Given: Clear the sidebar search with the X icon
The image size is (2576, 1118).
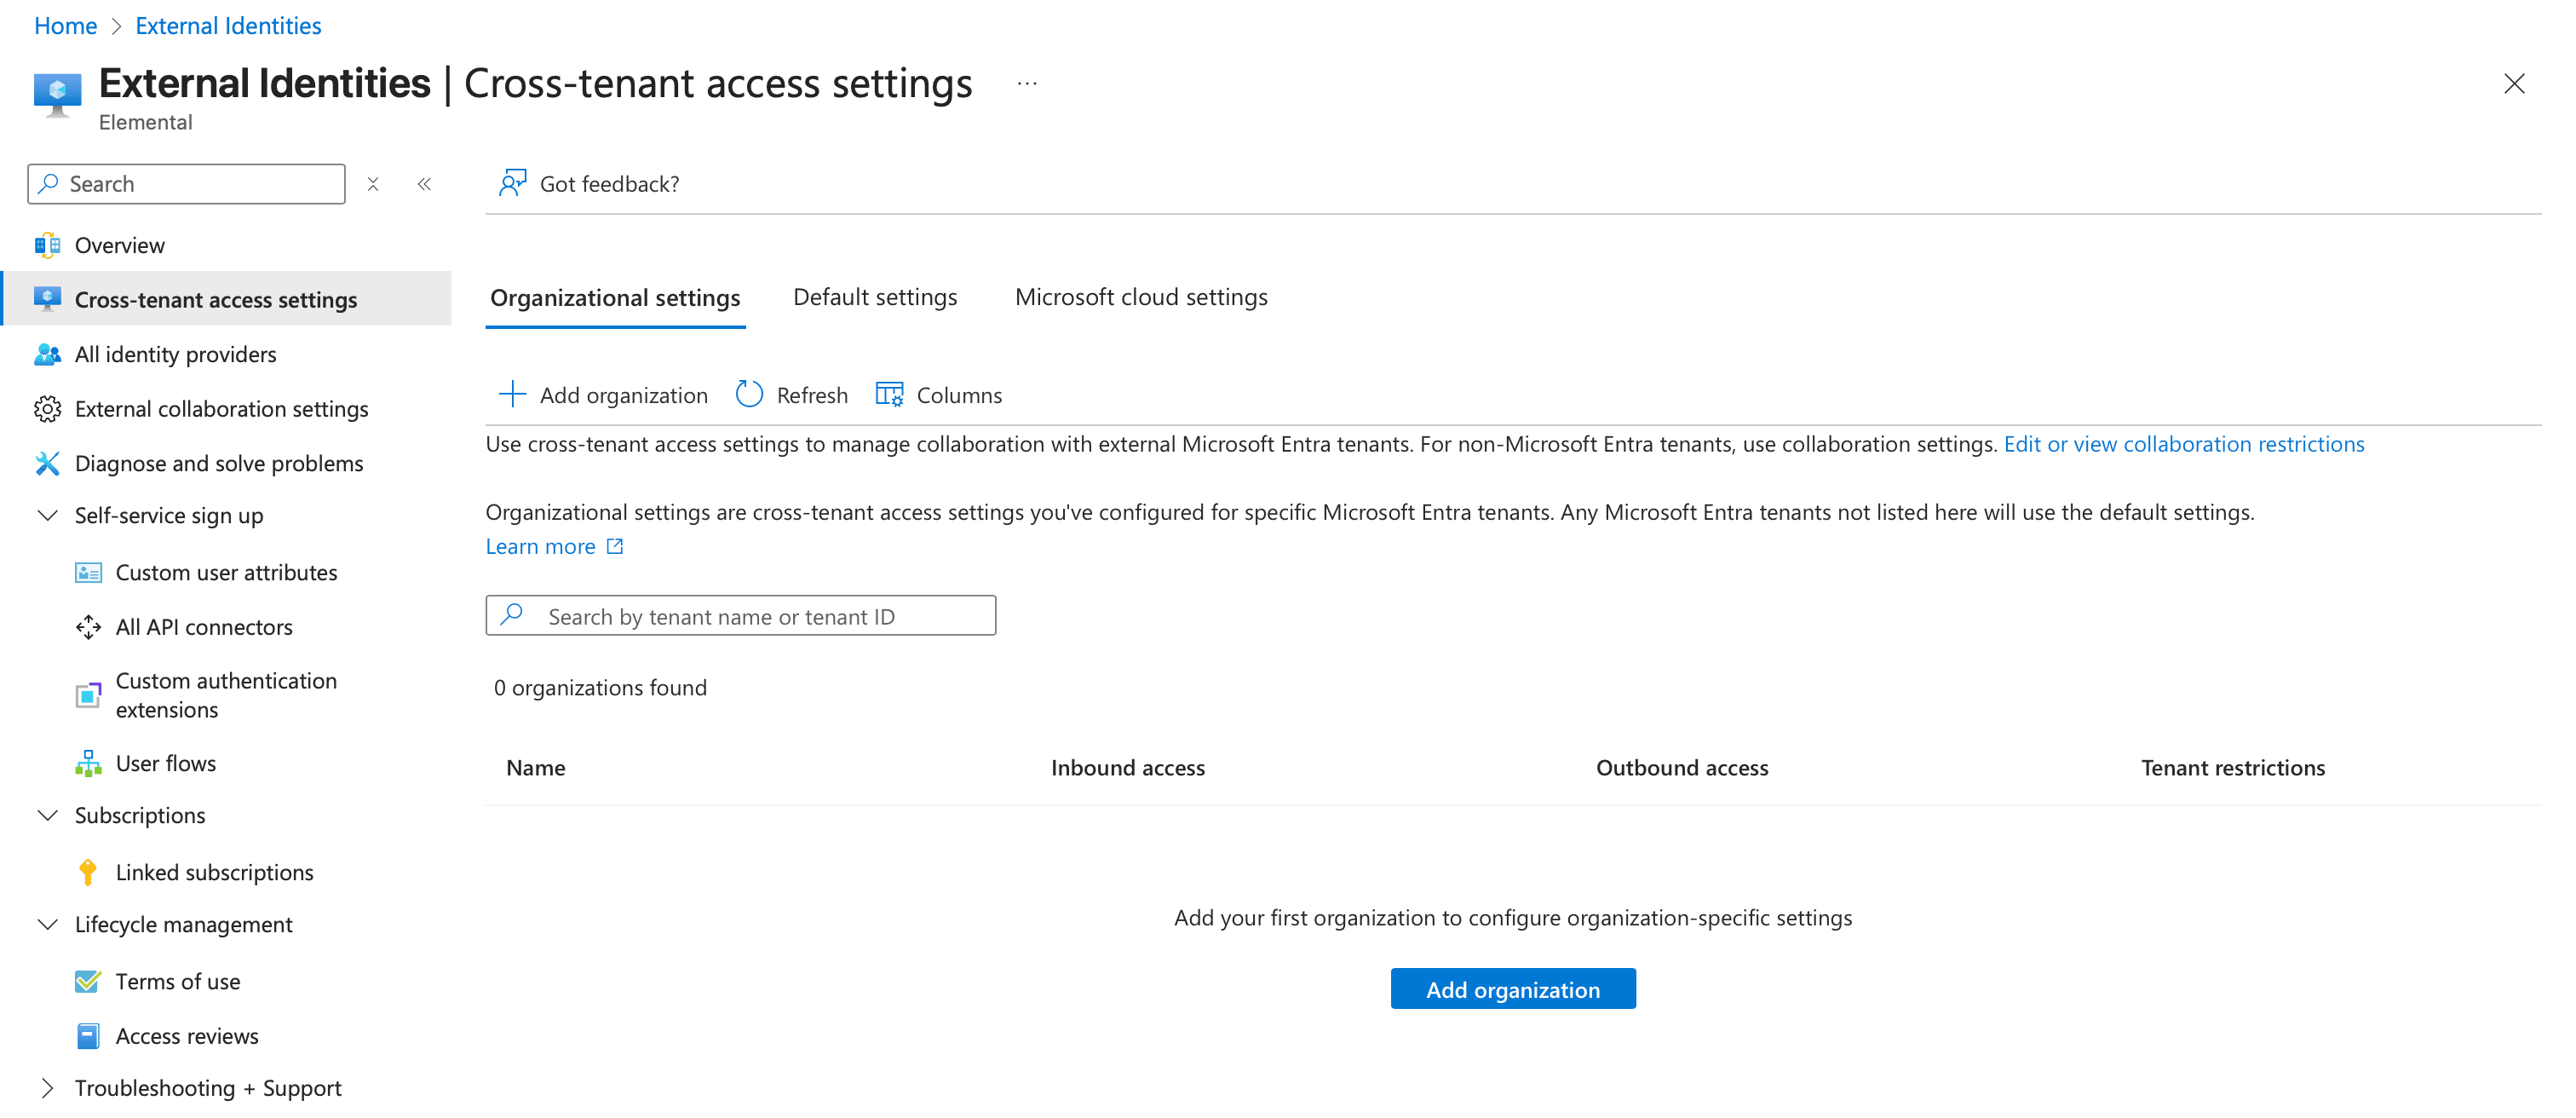Looking at the screenshot, I should [x=373, y=184].
